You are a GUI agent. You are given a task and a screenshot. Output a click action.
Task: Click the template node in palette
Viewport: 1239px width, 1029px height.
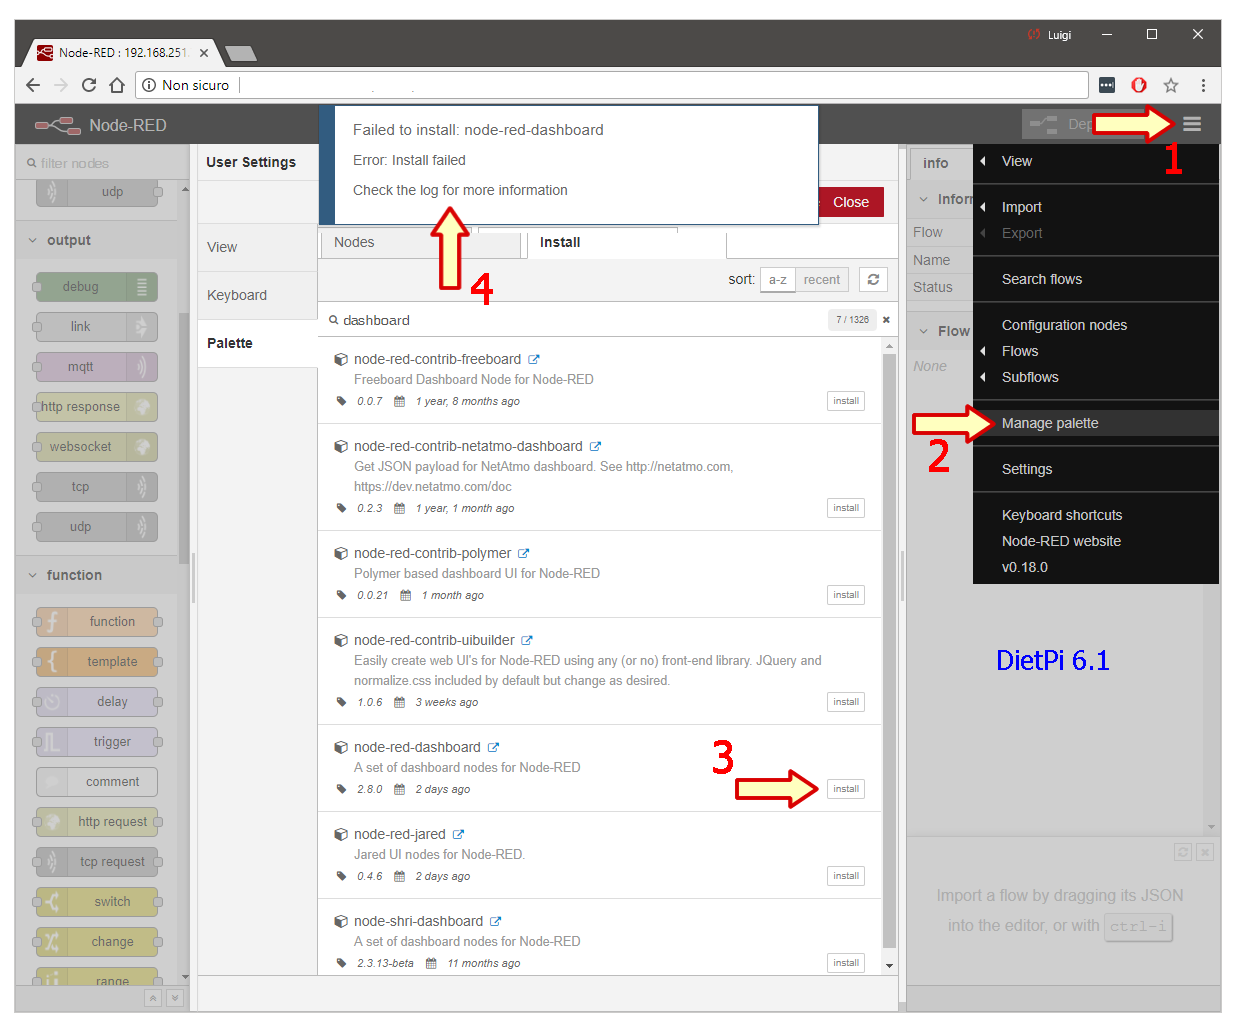click(x=97, y=661)
